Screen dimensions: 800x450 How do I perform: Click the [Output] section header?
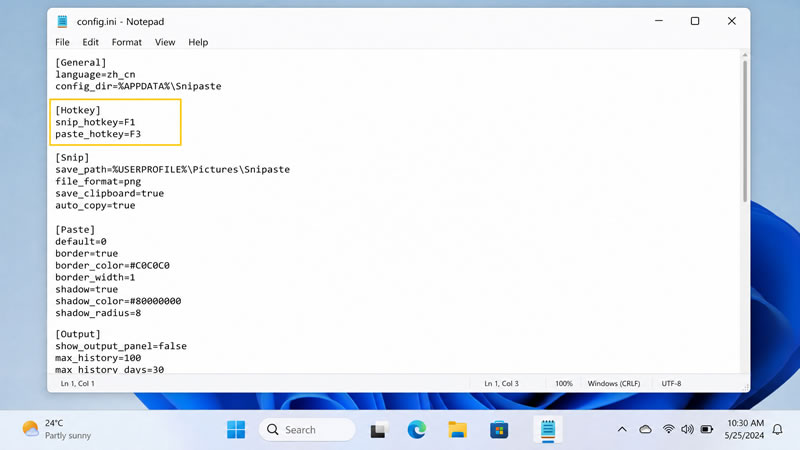[x=78, y=334]
